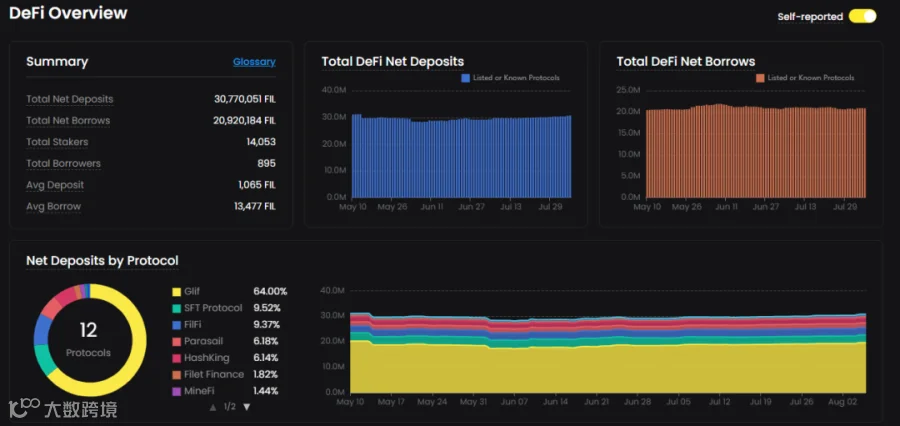Click the Glif legend label

click(x=192, y=292)
